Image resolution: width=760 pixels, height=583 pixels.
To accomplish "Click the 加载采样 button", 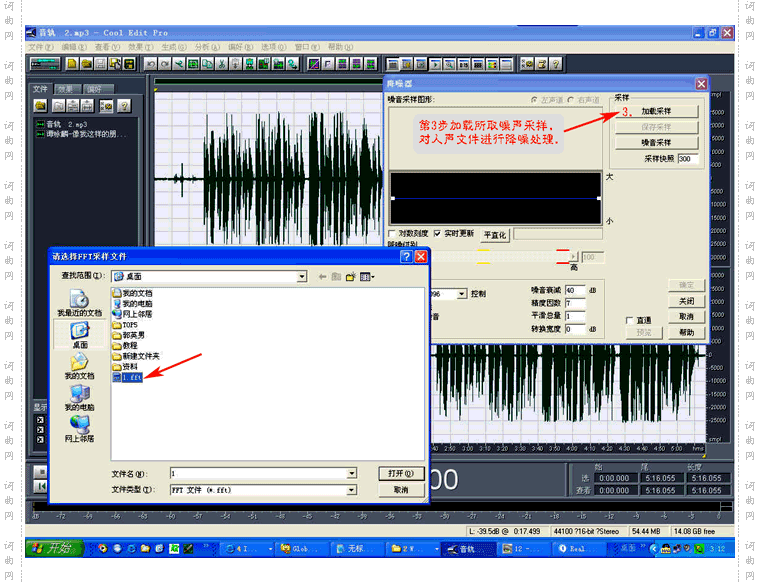I will (656, 111).
